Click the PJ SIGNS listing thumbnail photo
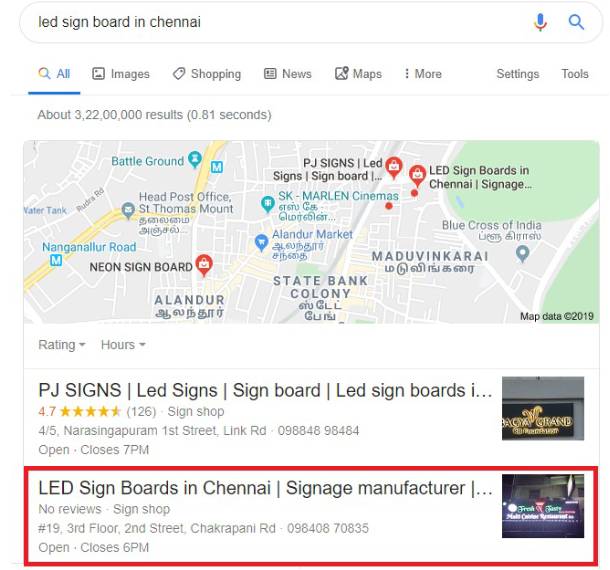610x570 pixels. (x=543, y=409)
